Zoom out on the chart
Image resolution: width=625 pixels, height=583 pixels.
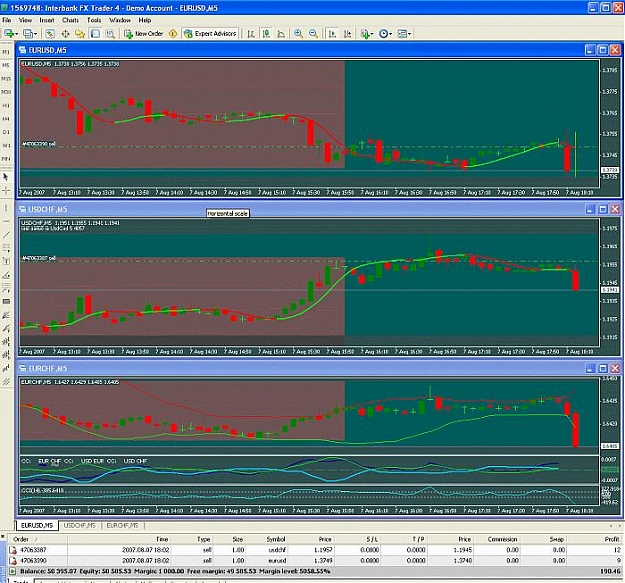click(x=313, y=34)
